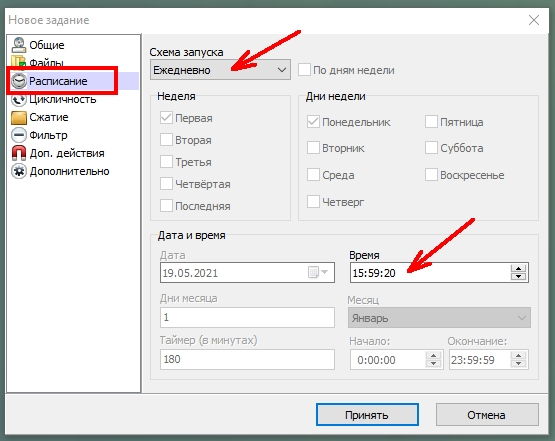Select the Файлы folder icon
Viewport: 555px width, 441px height.
[19, 61]
